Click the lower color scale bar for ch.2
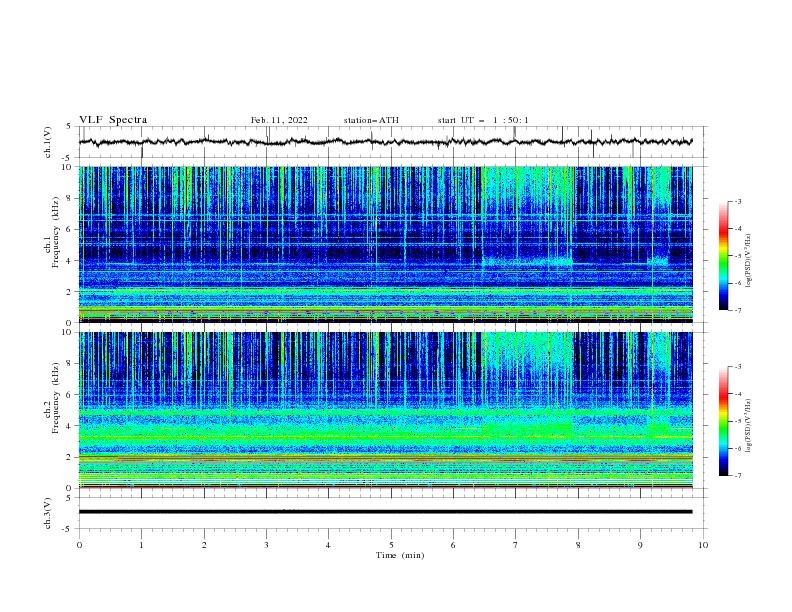 point(723,421)
